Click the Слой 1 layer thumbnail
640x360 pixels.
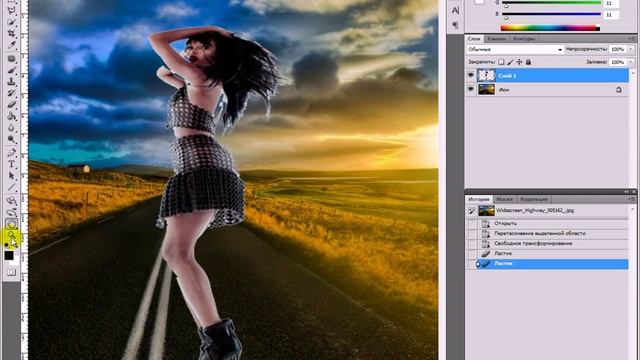pyautogui.click(x=486, y=76)
